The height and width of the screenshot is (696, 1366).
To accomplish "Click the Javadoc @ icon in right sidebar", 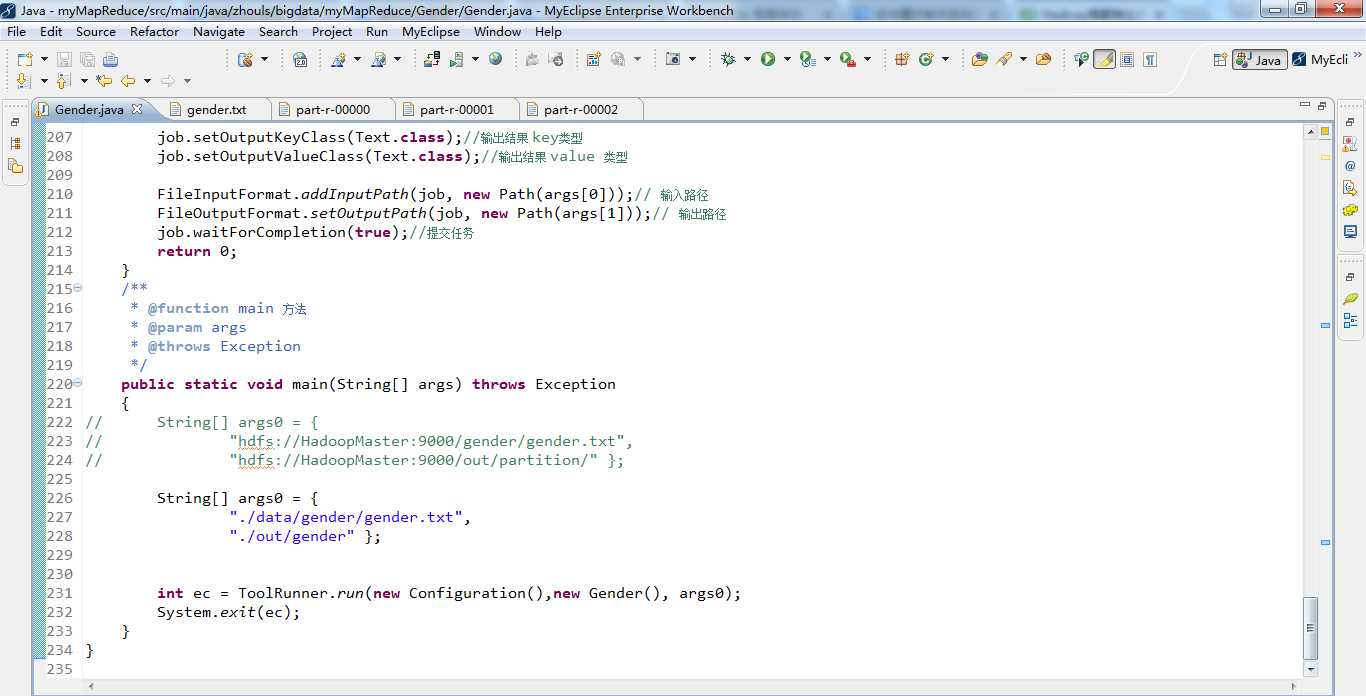I will coord(1350,166).
